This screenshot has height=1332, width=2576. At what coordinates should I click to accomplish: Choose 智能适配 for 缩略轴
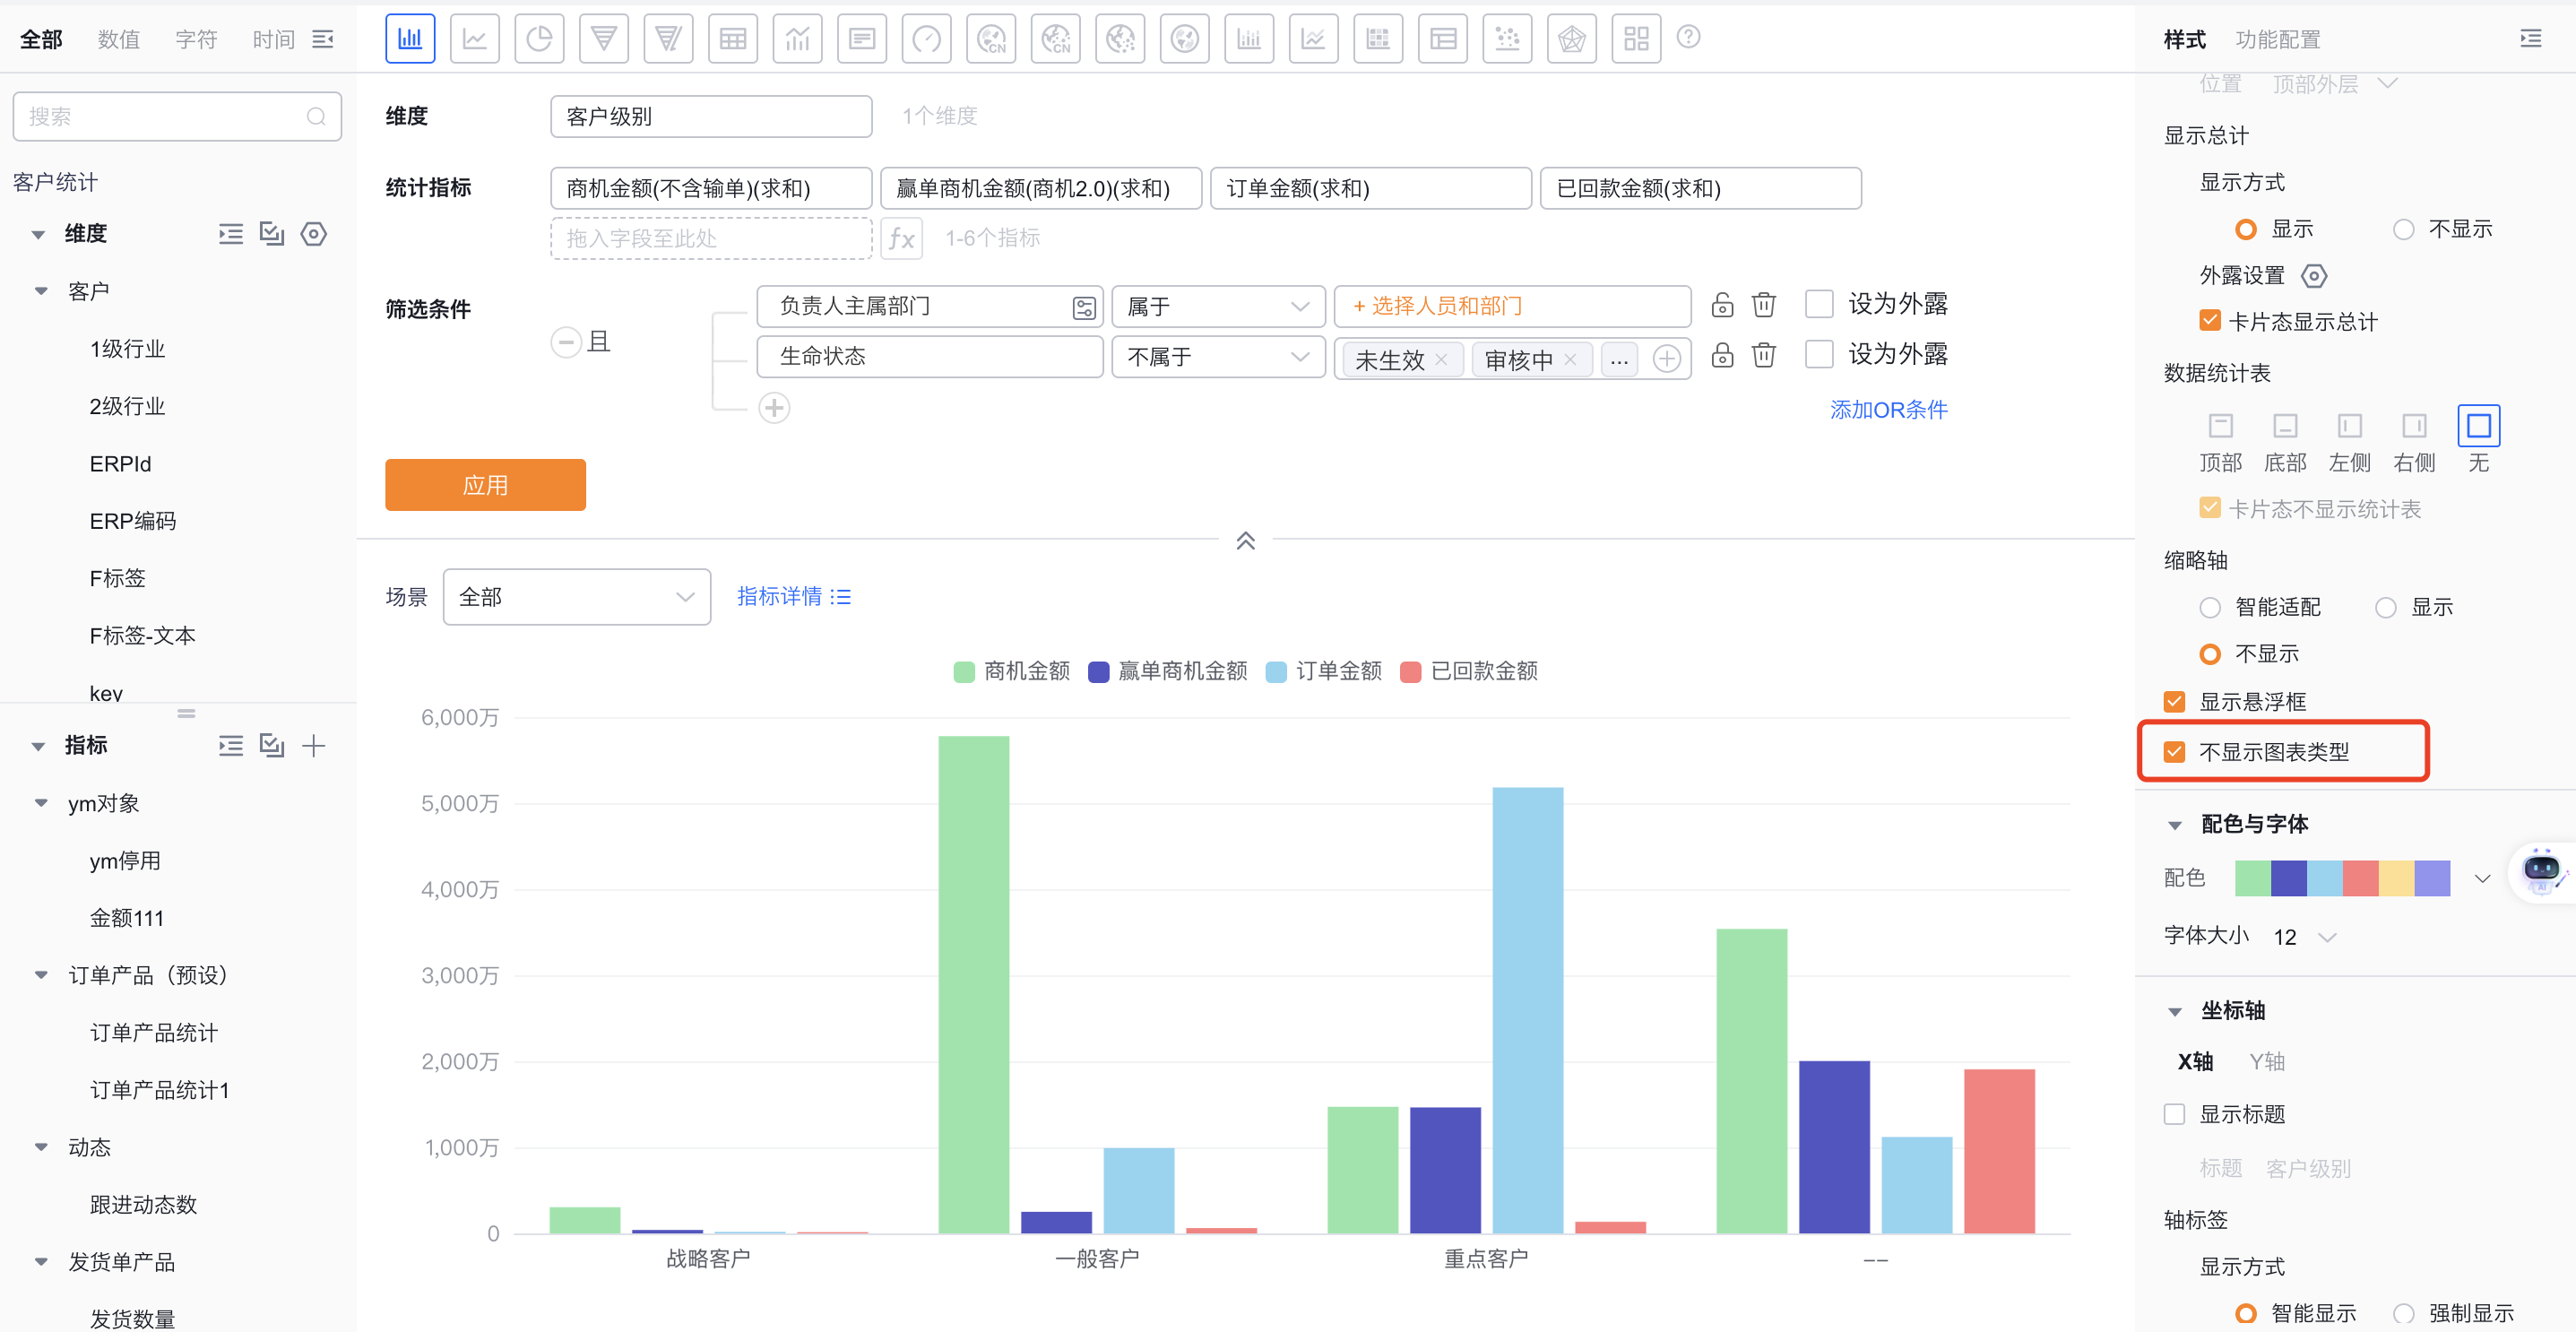tap(2210, 607)
